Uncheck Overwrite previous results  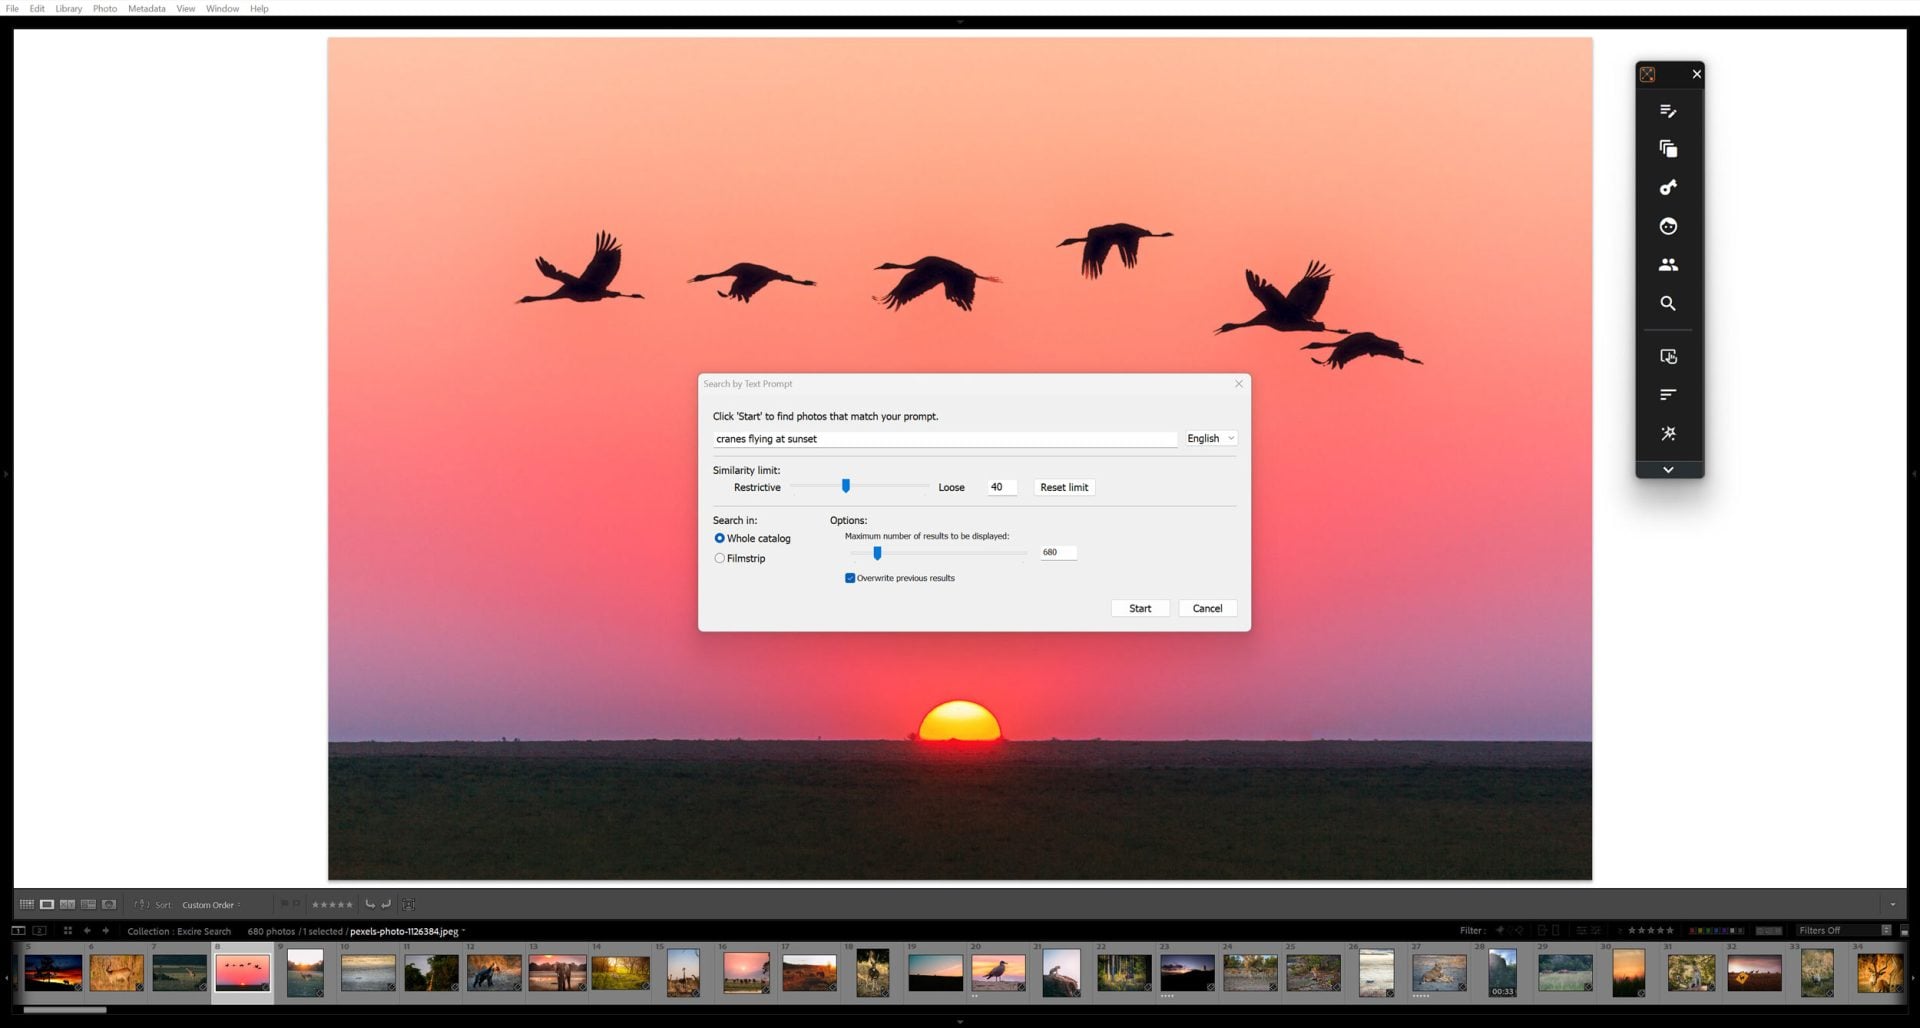pyautogui.click(x=850, y=578)
